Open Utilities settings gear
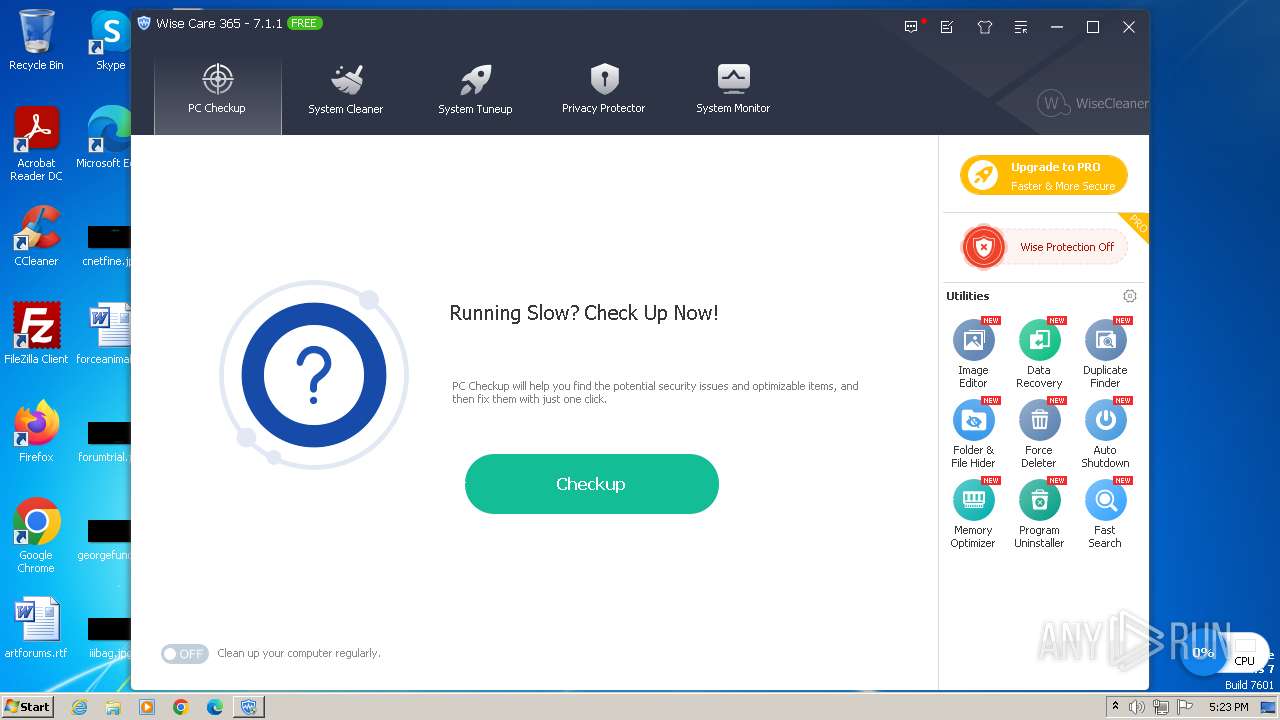This screenshot has height=720, width=1280. (1130, 296)
